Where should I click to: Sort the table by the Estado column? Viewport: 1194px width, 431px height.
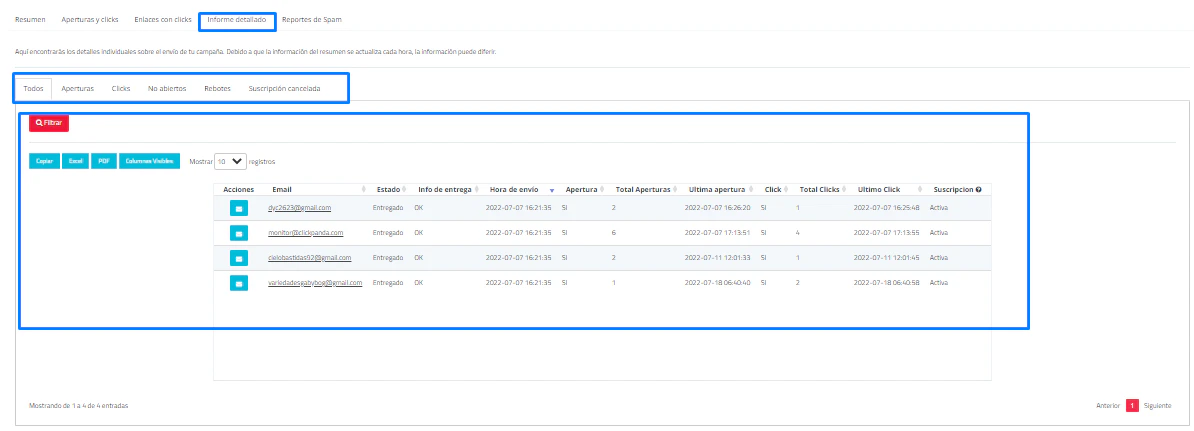tap(391, 189)
